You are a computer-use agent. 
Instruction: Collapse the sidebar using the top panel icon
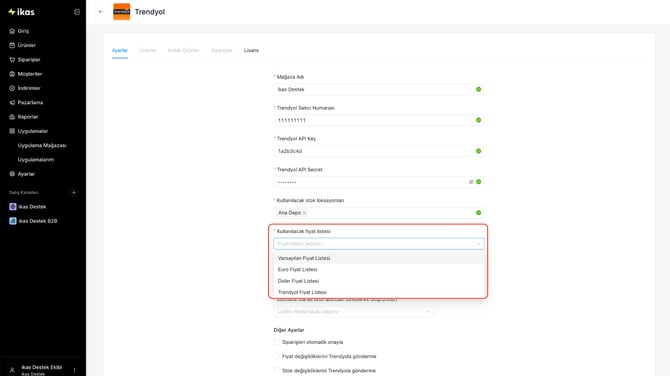[x=77, y=12]
